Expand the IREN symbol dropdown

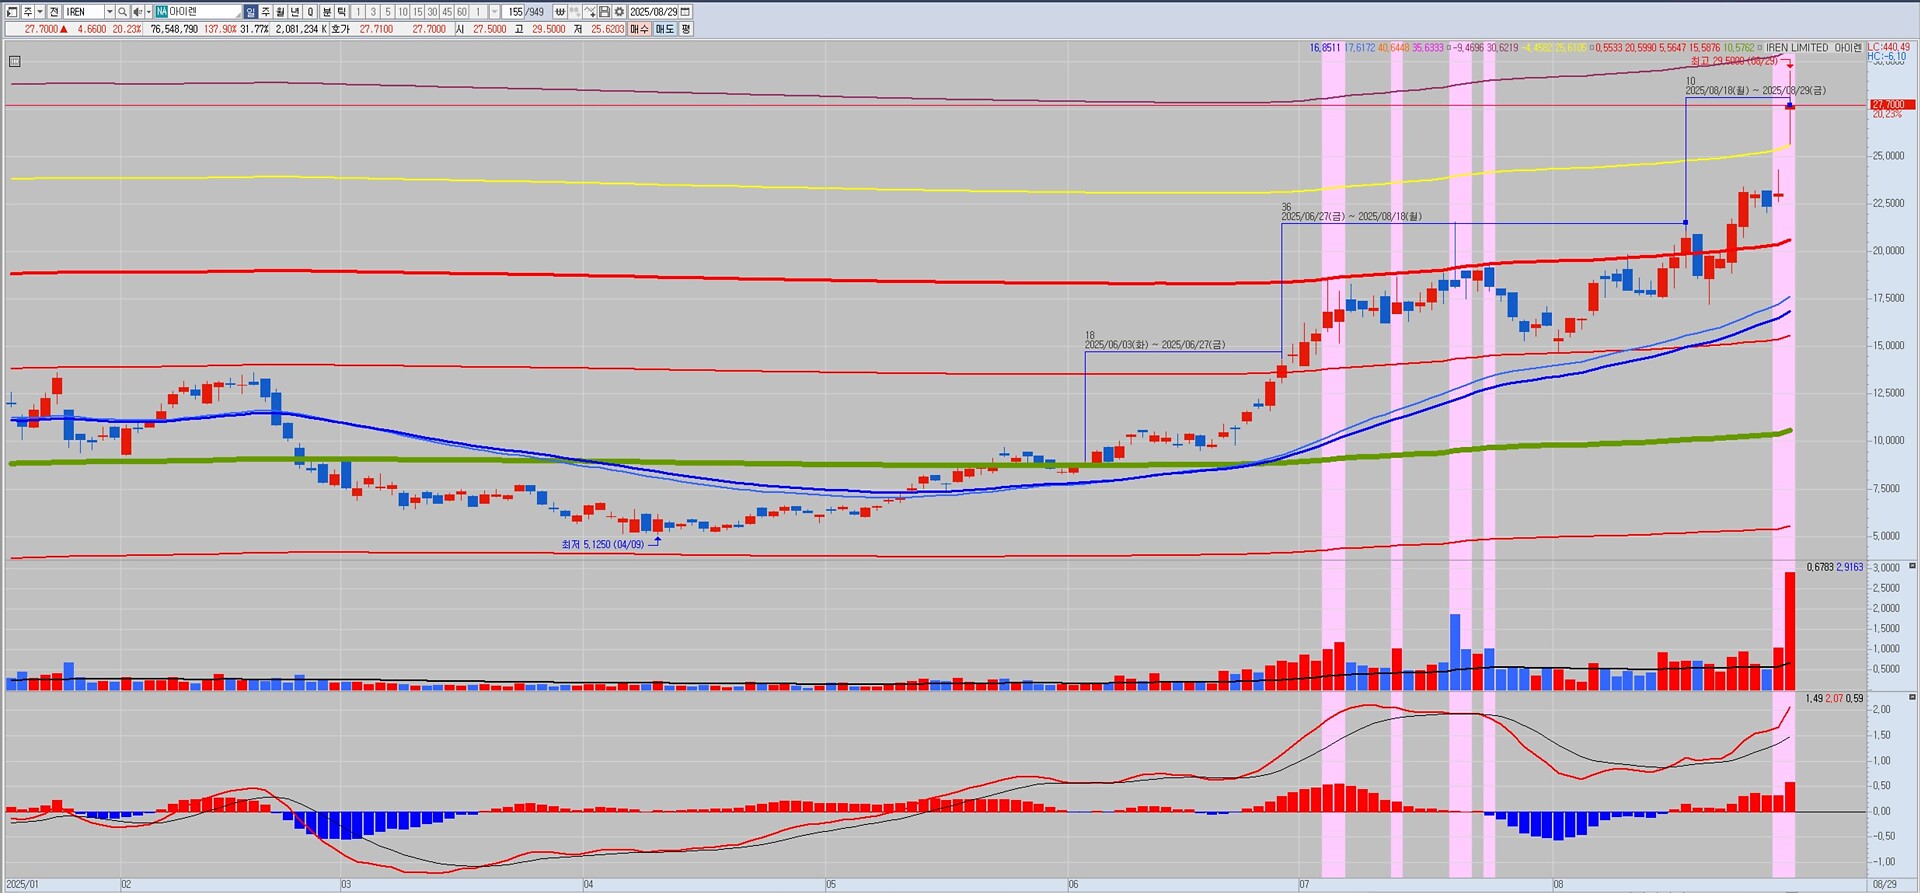(x=109, y=12)
